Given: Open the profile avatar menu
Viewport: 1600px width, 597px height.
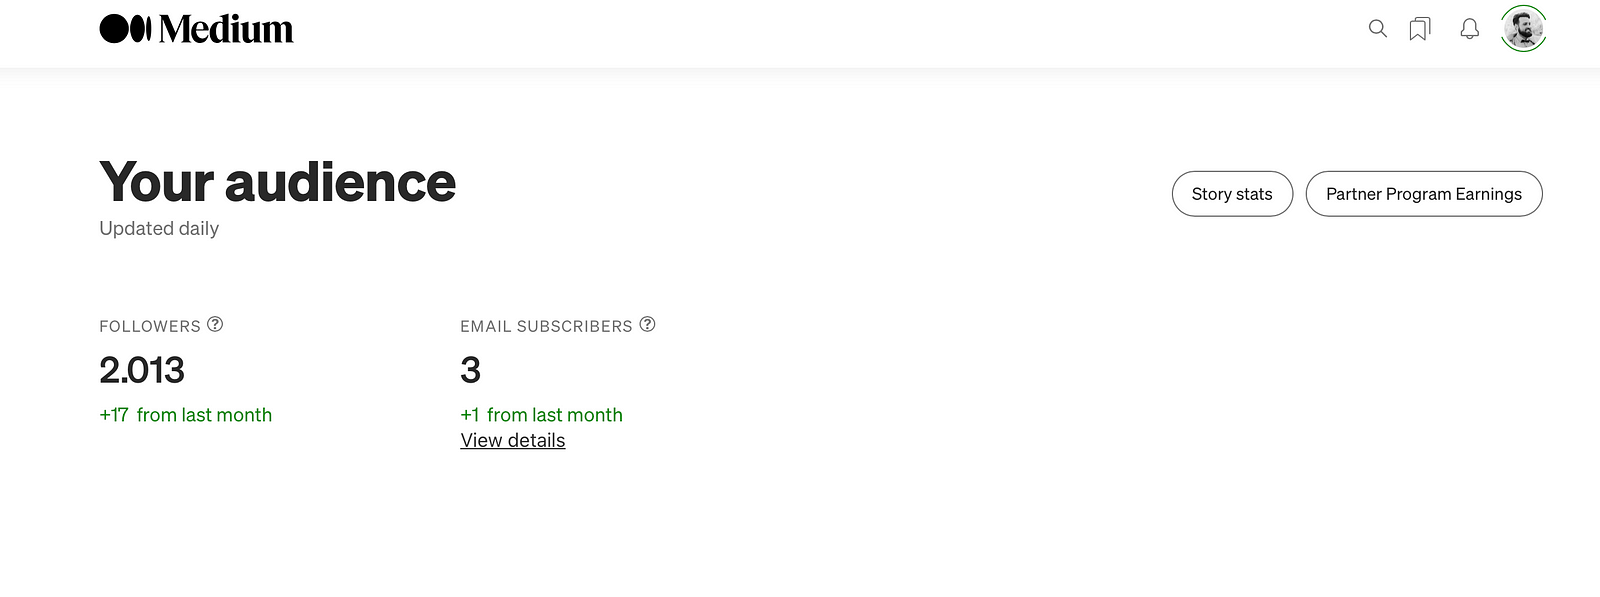Looking at the screenshot, I should (1523, 29).
